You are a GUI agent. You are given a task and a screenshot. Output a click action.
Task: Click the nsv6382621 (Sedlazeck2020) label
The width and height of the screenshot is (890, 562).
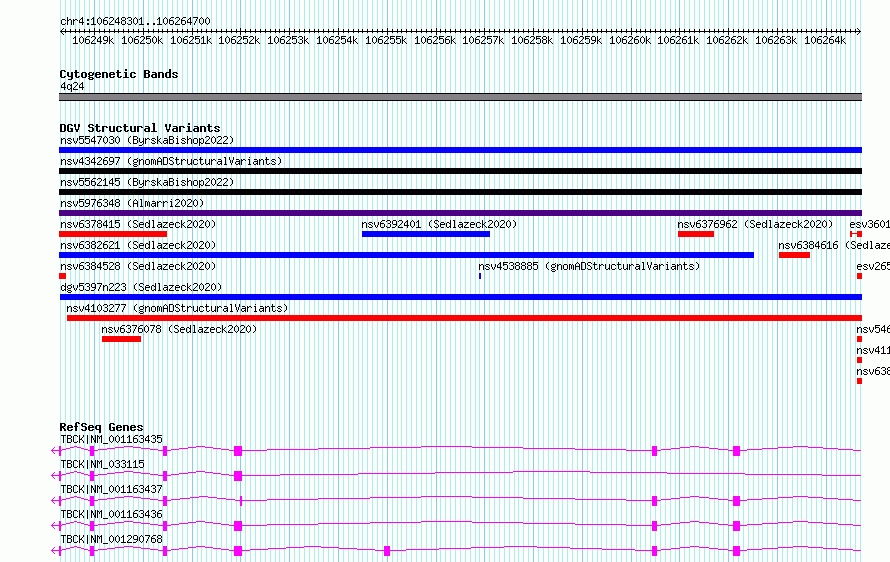pos(138,245)
